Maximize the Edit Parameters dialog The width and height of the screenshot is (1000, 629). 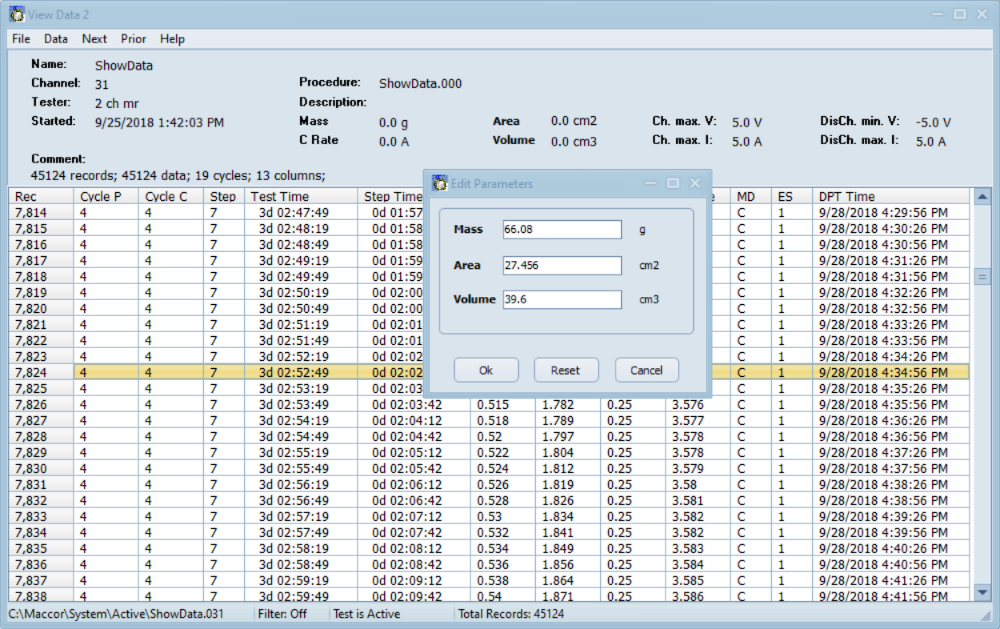point(673,184)
